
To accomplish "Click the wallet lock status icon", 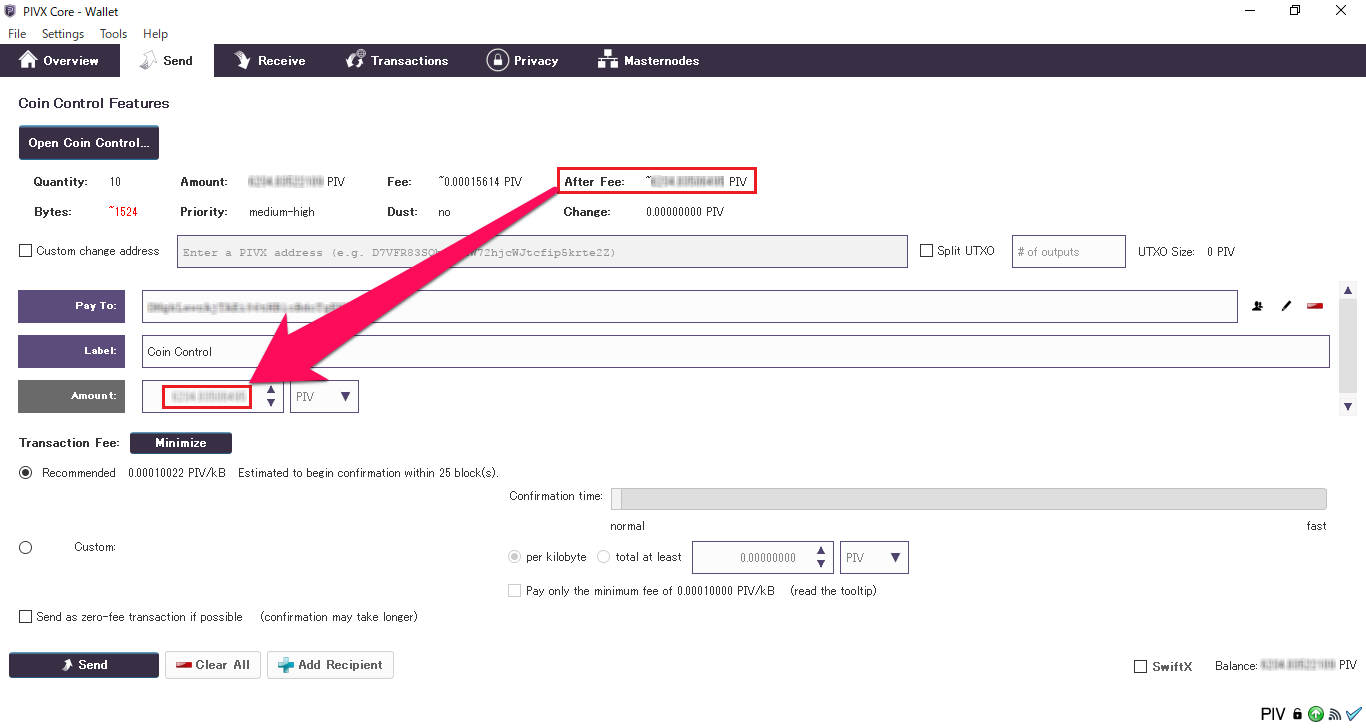I will coord(1297,714).
